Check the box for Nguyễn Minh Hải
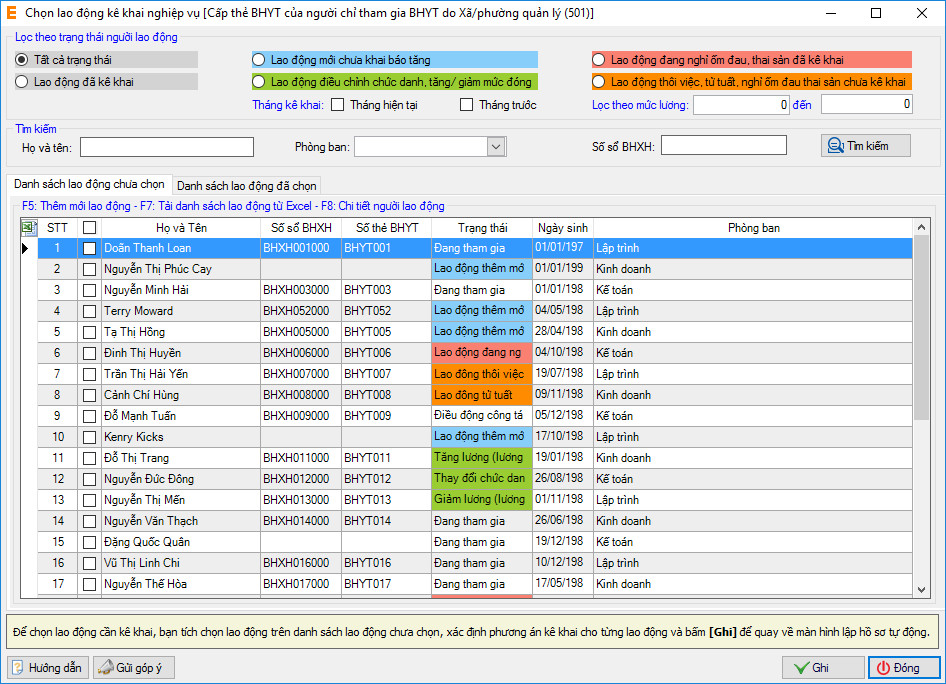 (x=90, y=290)
